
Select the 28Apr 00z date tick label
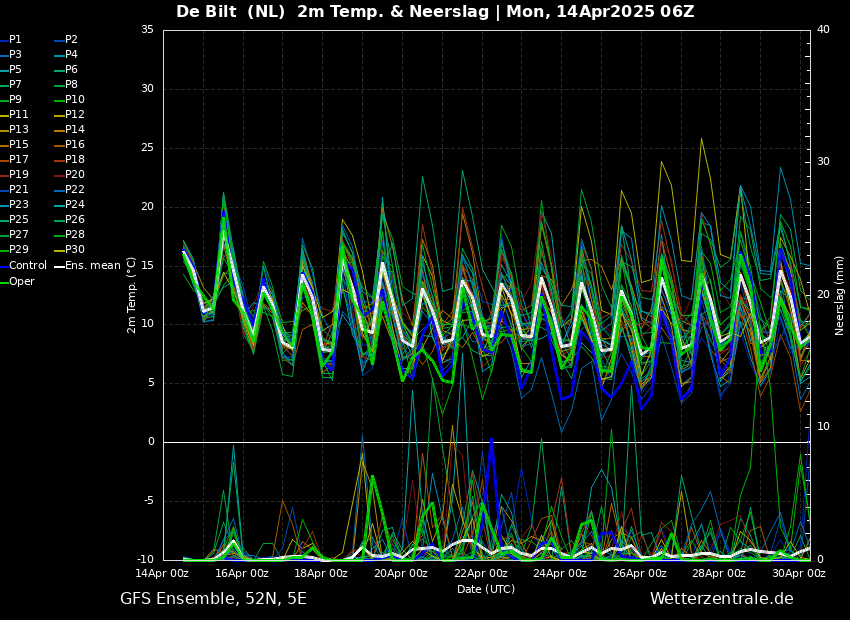pyautogui.click(x=719, y=574)
